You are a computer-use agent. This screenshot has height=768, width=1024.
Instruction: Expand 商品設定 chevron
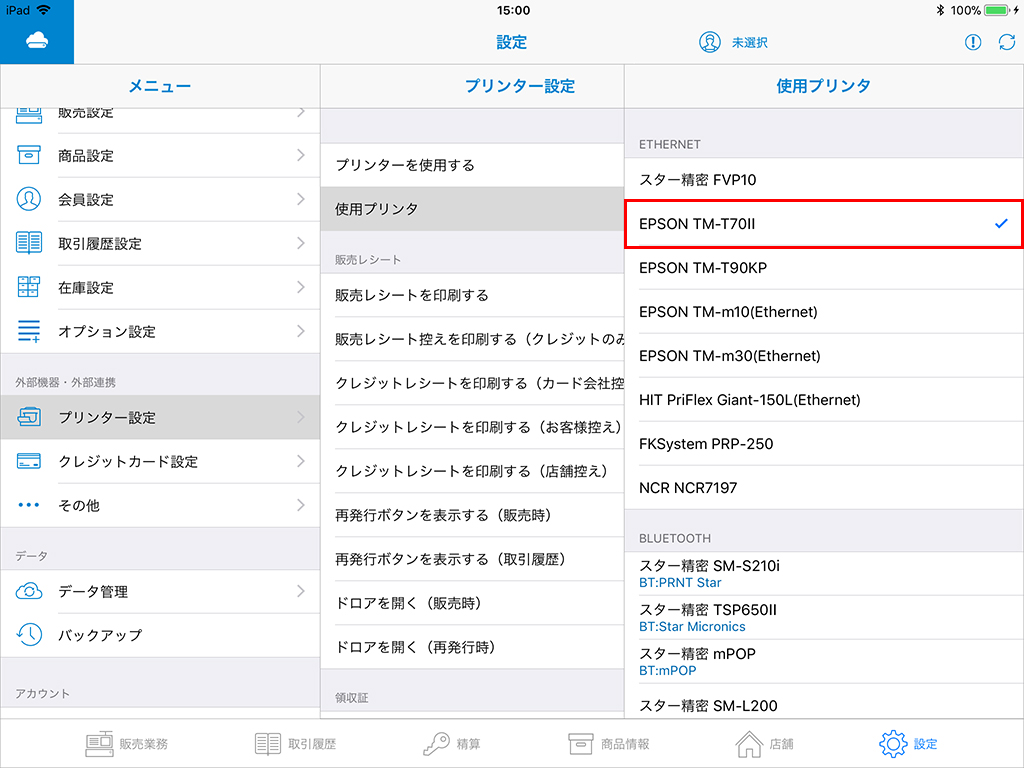pyautogui.click(x=300, y=155)
